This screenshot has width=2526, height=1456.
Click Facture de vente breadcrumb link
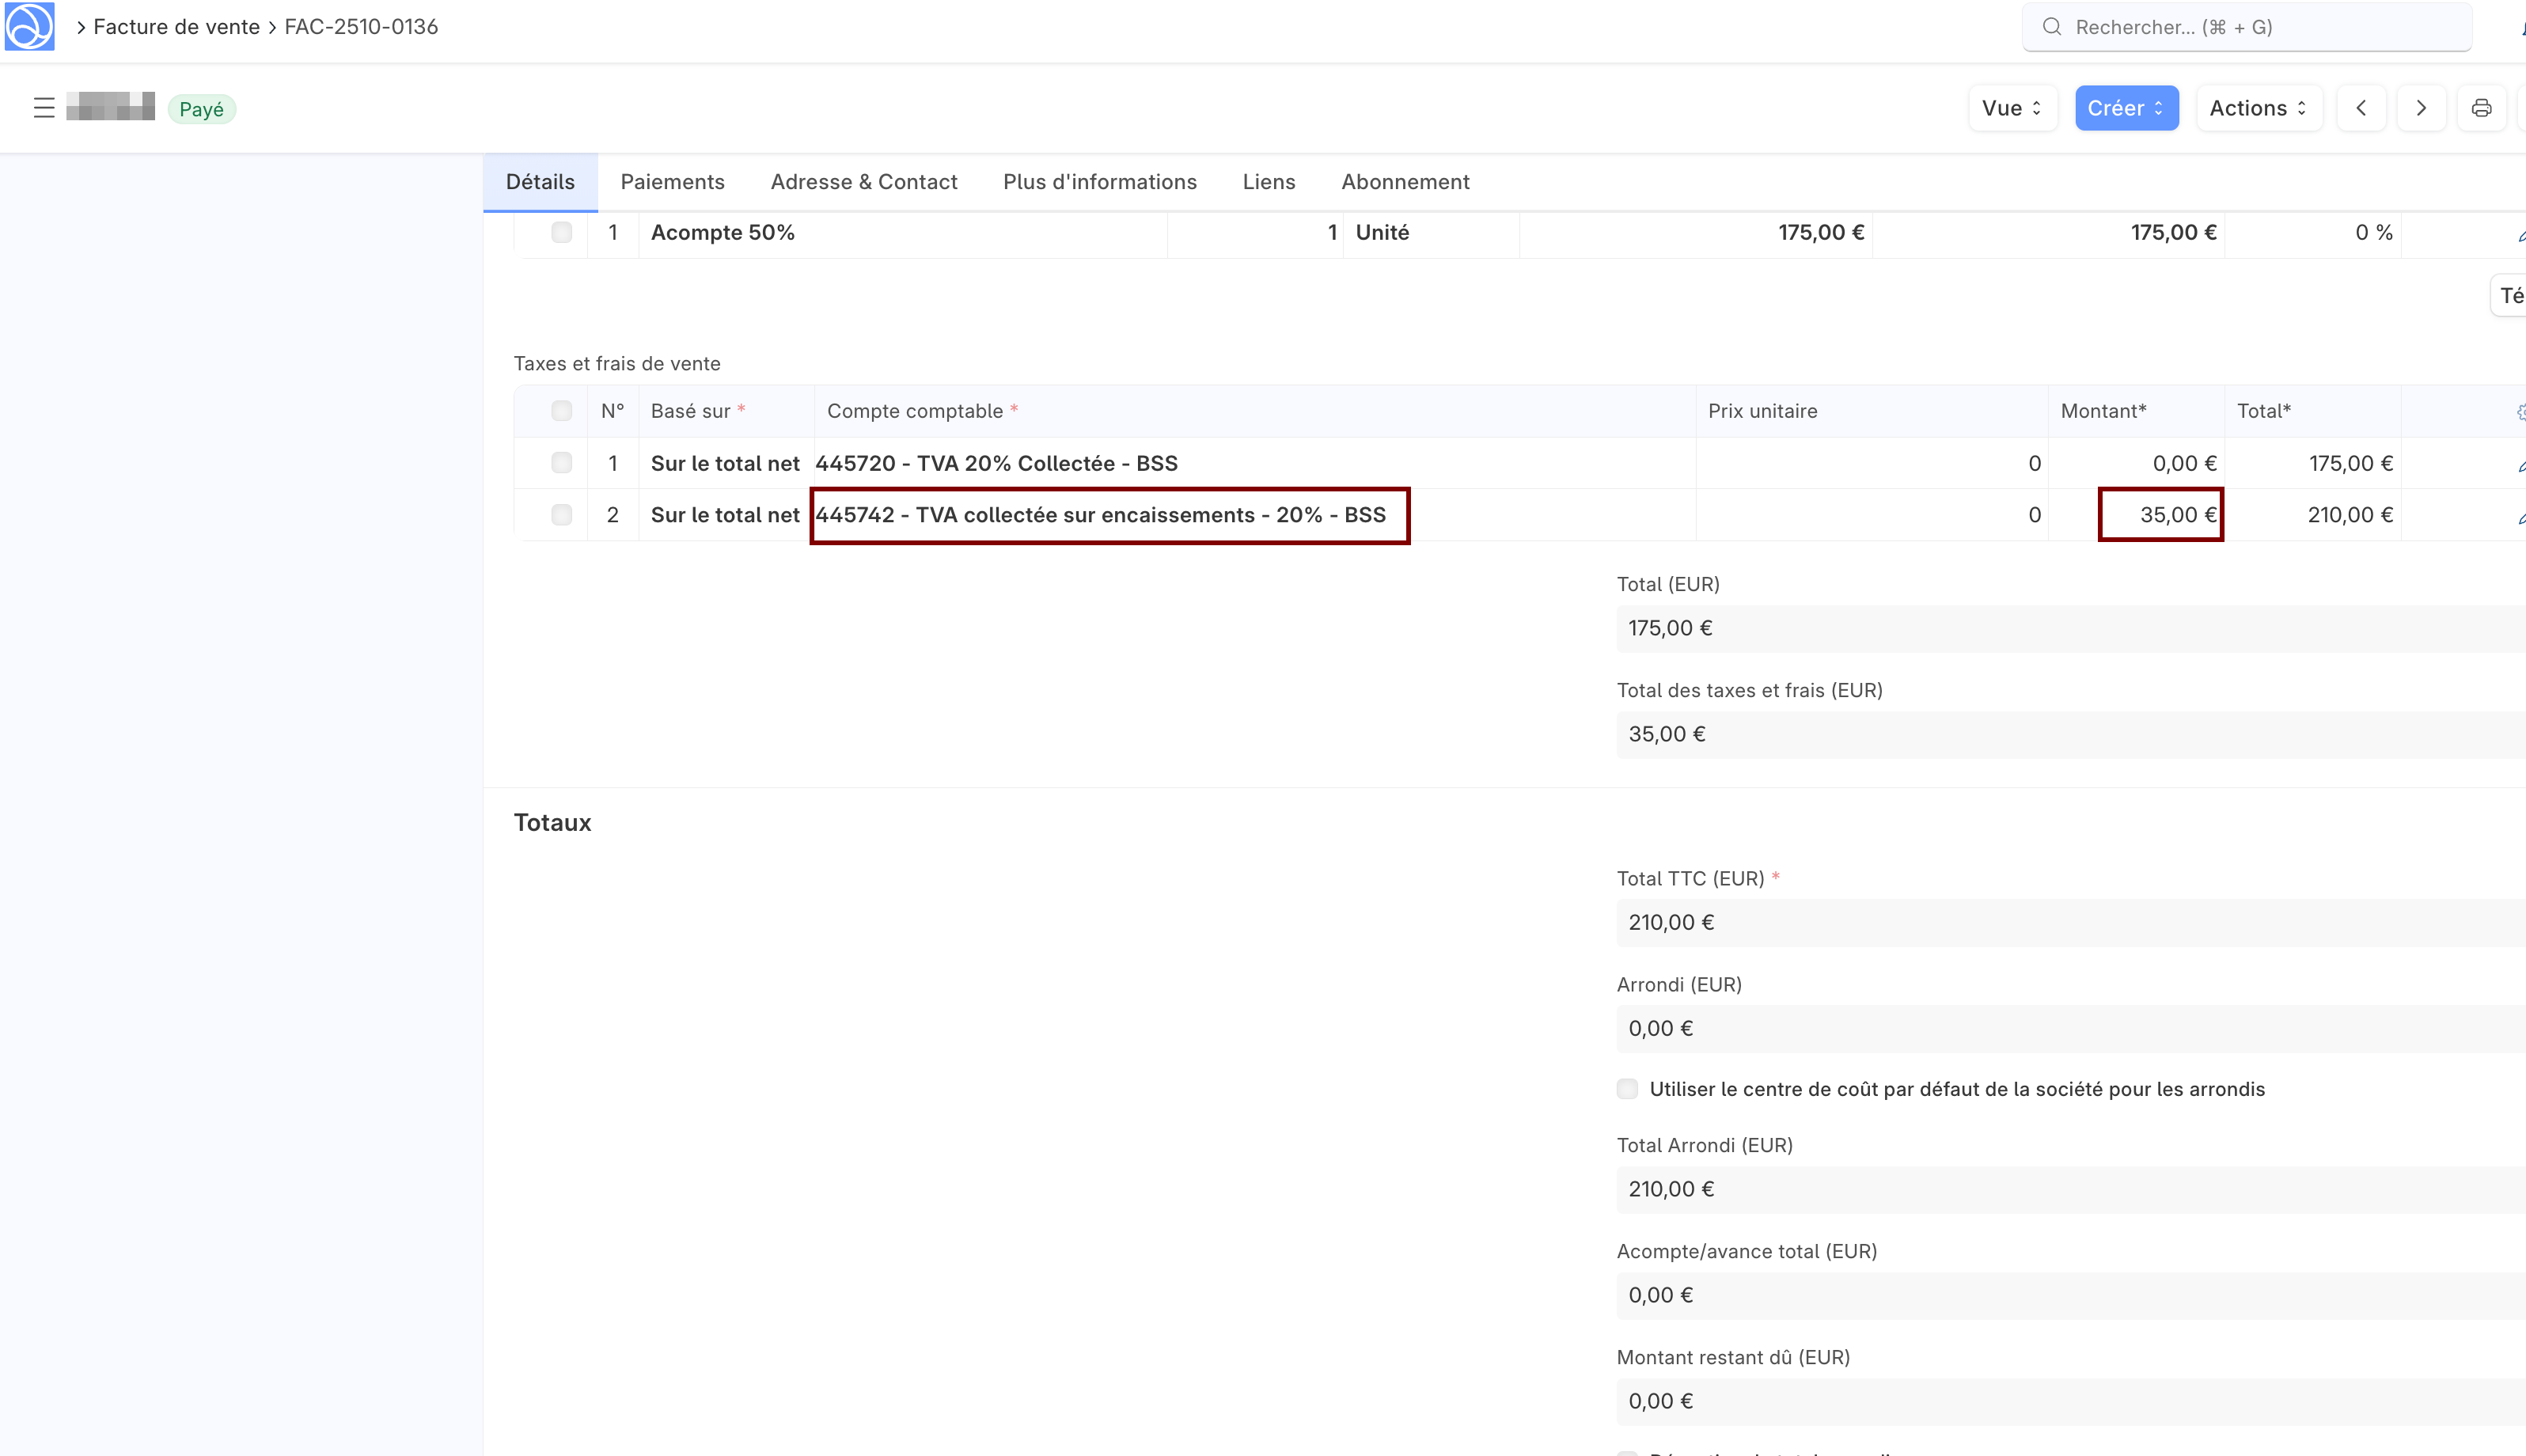point(176,27)
